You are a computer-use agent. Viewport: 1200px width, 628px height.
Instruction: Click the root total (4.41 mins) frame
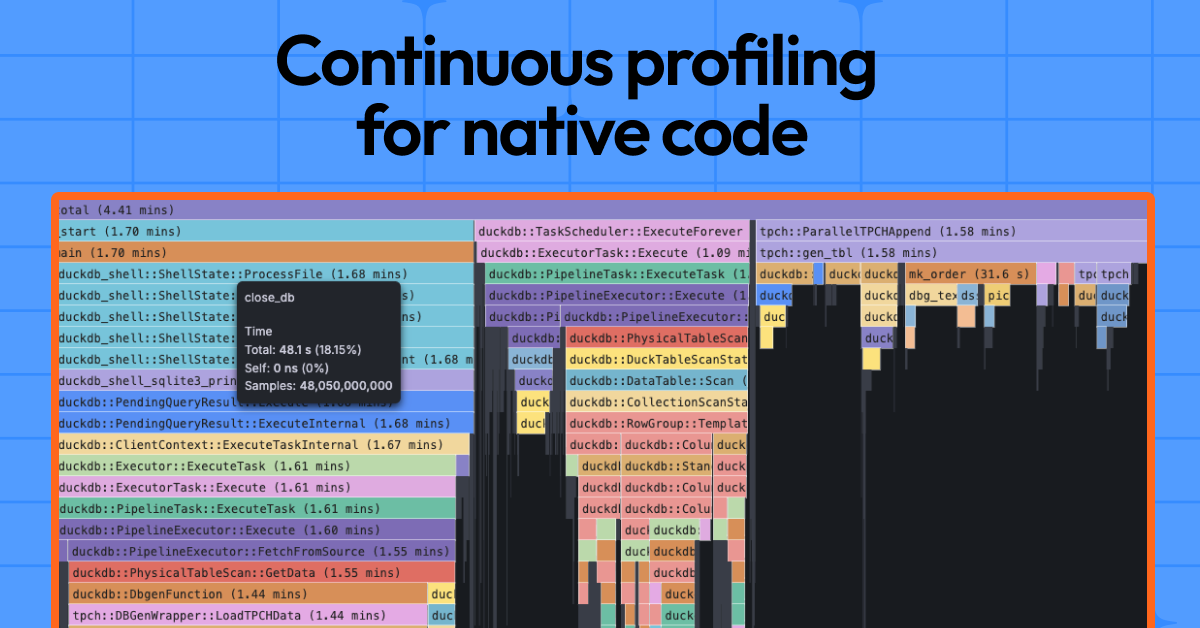pyautogui.click(x=600, y=210)
